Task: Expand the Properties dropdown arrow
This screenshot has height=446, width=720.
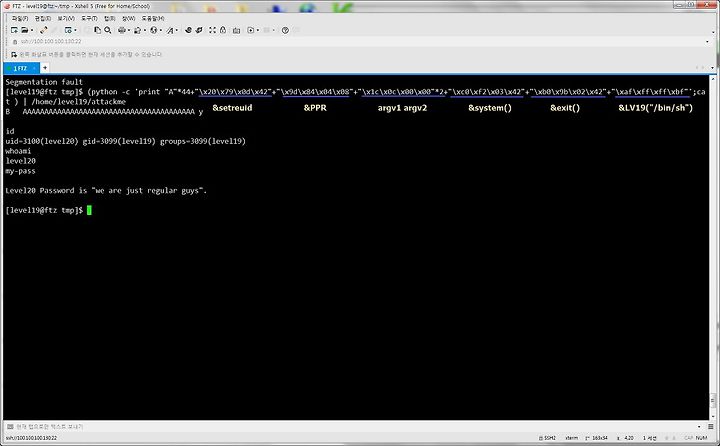Action: pos(75,30)
